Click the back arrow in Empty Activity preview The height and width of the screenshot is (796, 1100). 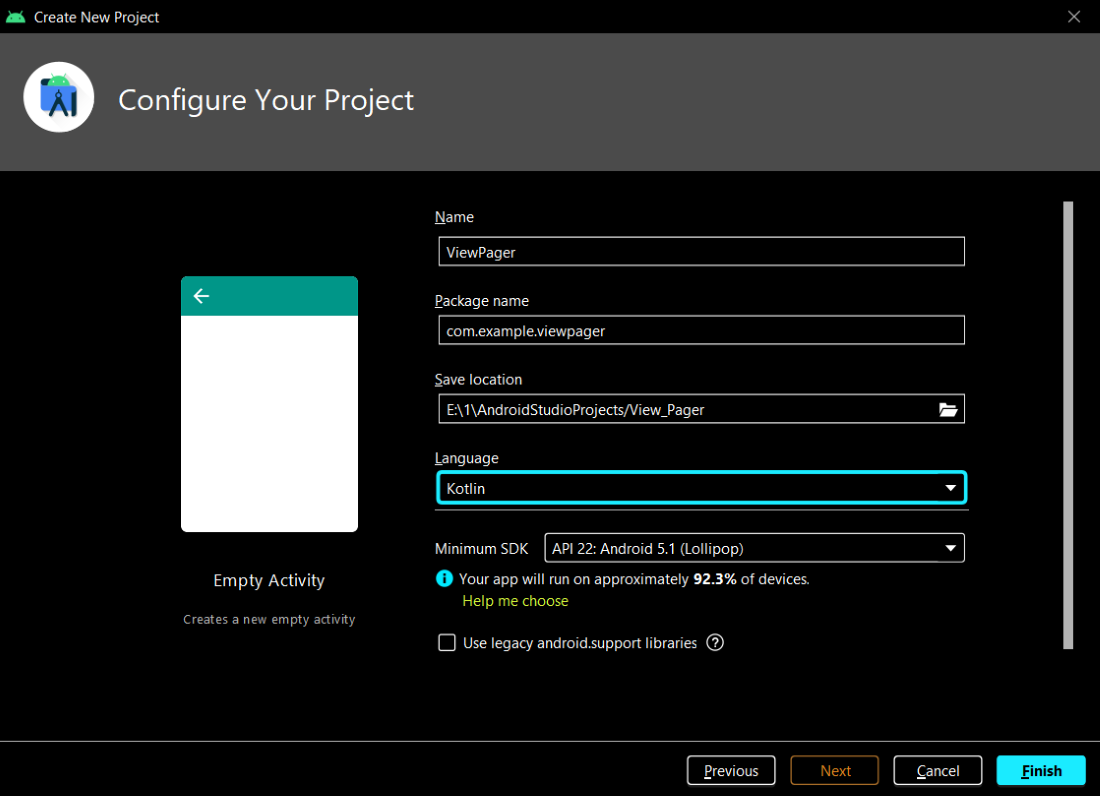[201, 296]
